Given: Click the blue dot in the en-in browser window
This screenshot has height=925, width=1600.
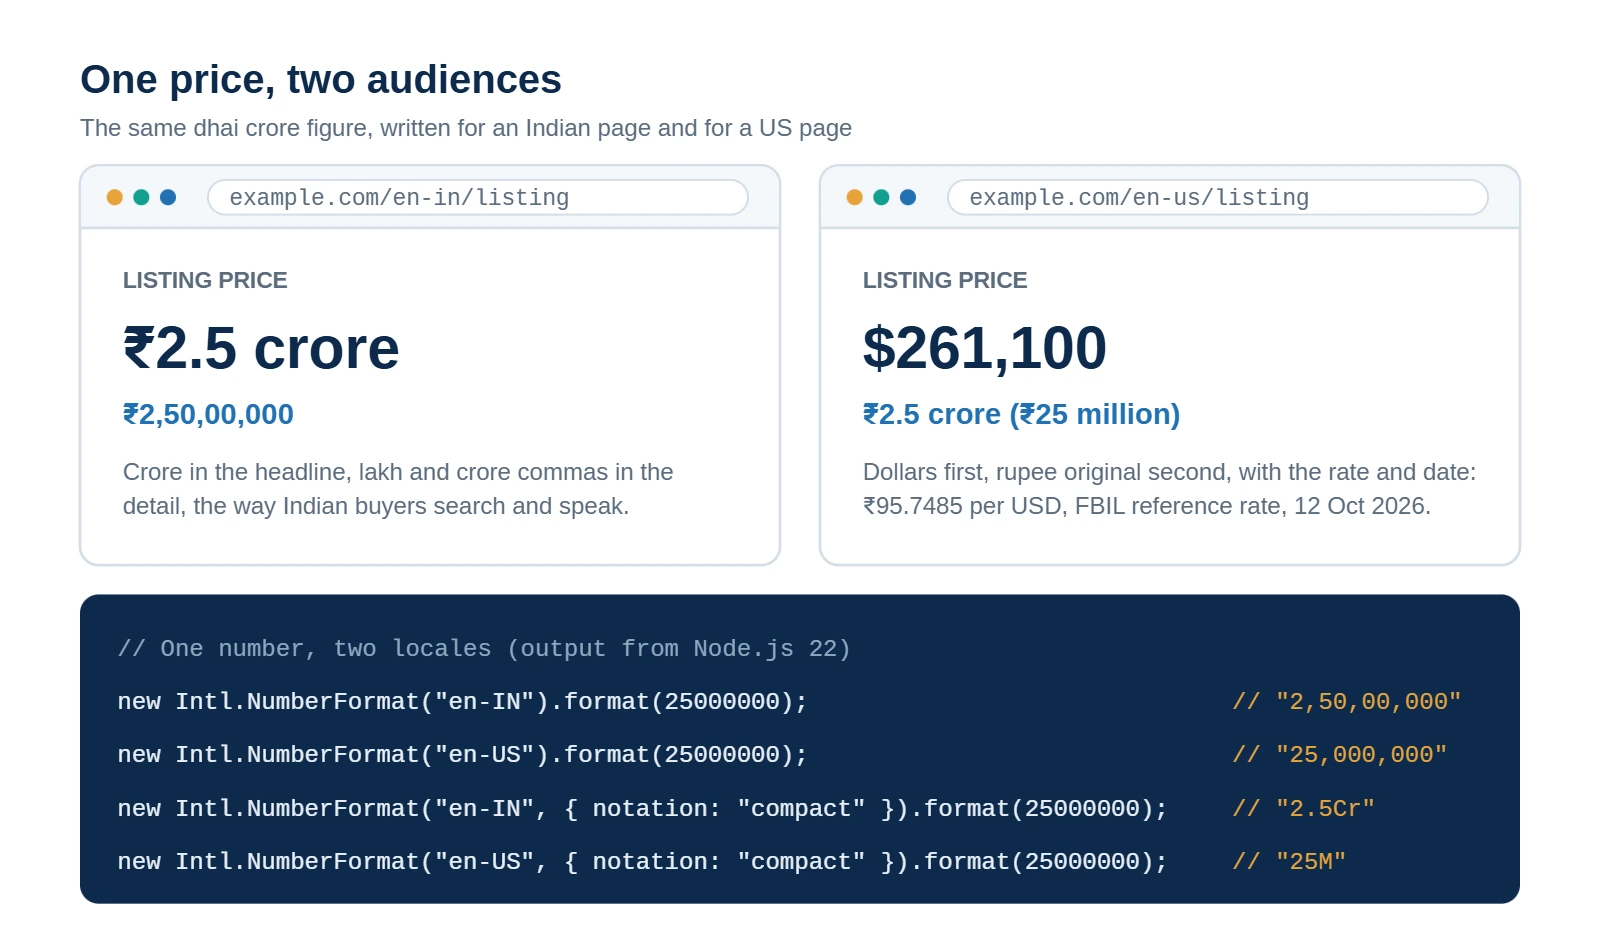Looking at the screenshot, I should coord(168,197).
